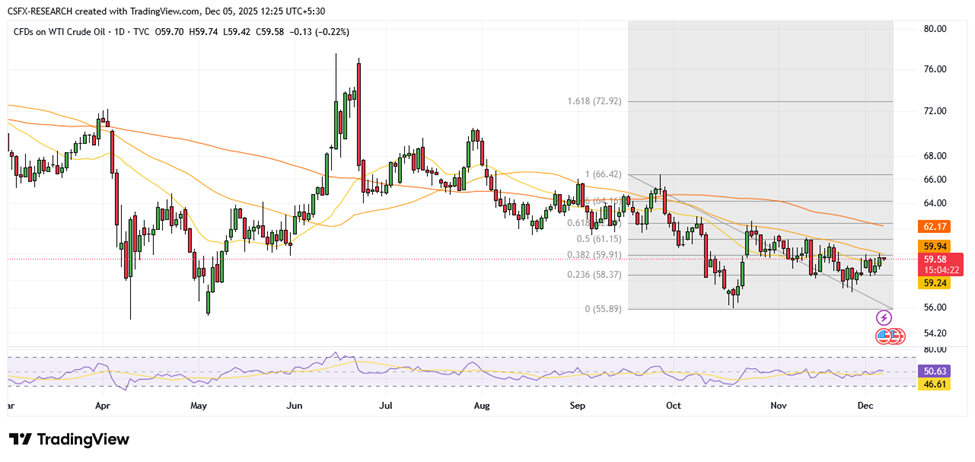Image resolution: width=975 pixels, height=462 pixels.
Task: Click the 0.236 (58.37) Fibonacci level label
Action: click(x=593, y=275)
